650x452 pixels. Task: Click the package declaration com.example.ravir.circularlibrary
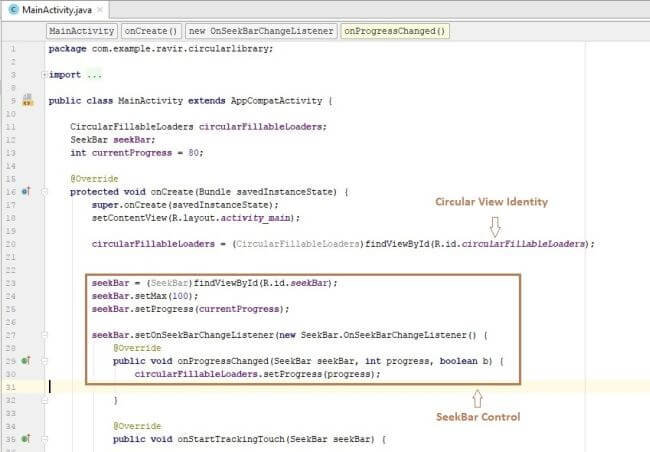point(182,49)
